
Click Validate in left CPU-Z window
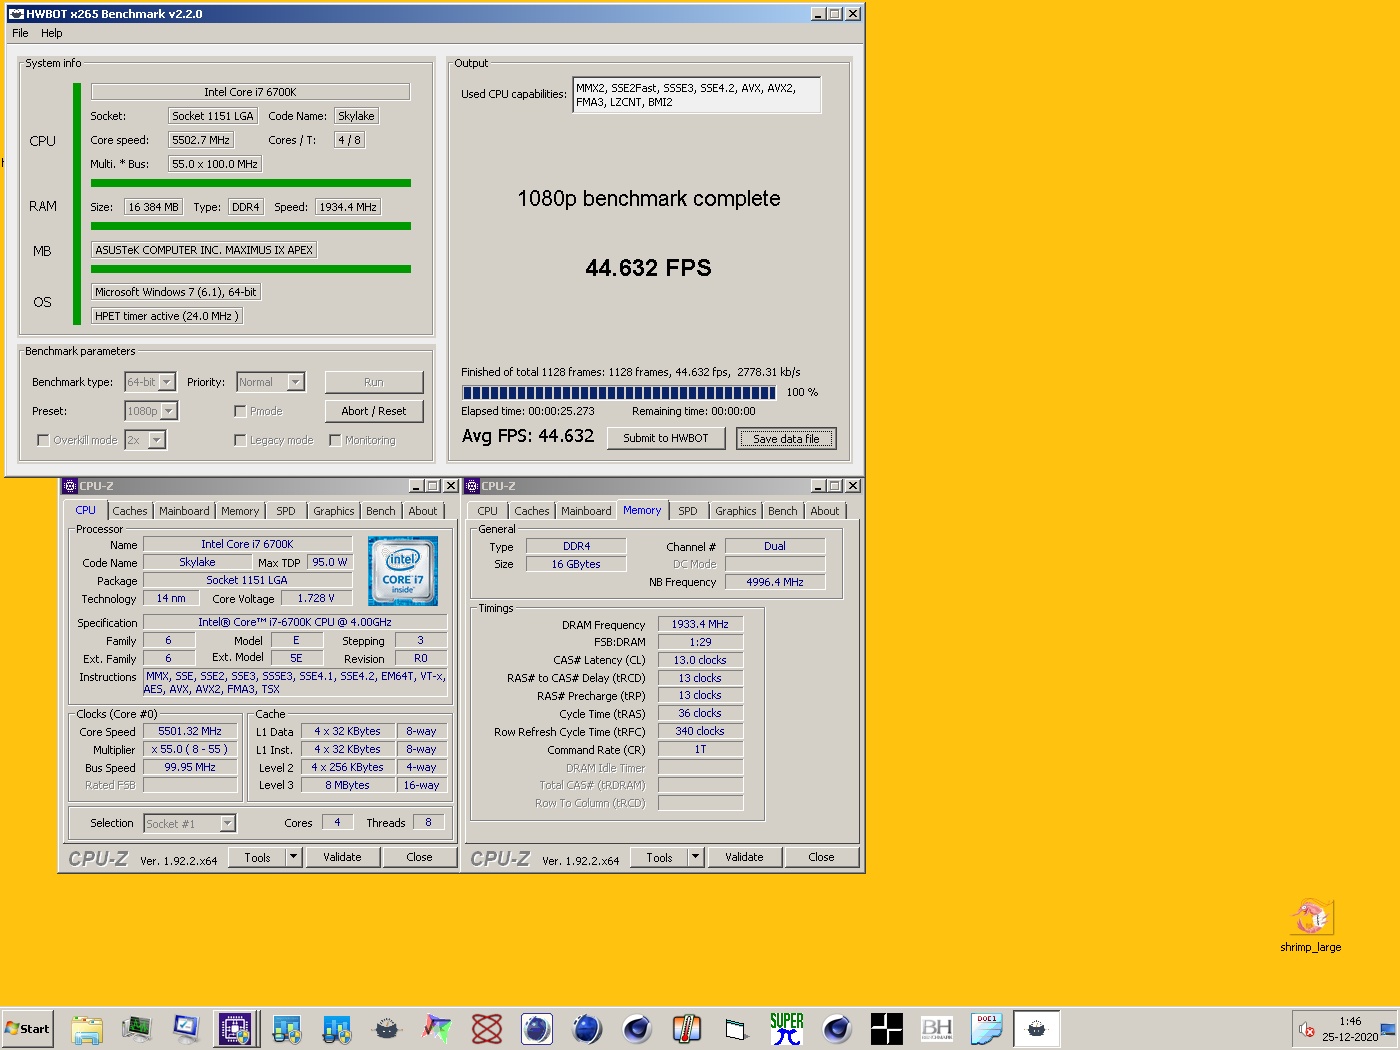pyautogui.click(x=342, y=857)
